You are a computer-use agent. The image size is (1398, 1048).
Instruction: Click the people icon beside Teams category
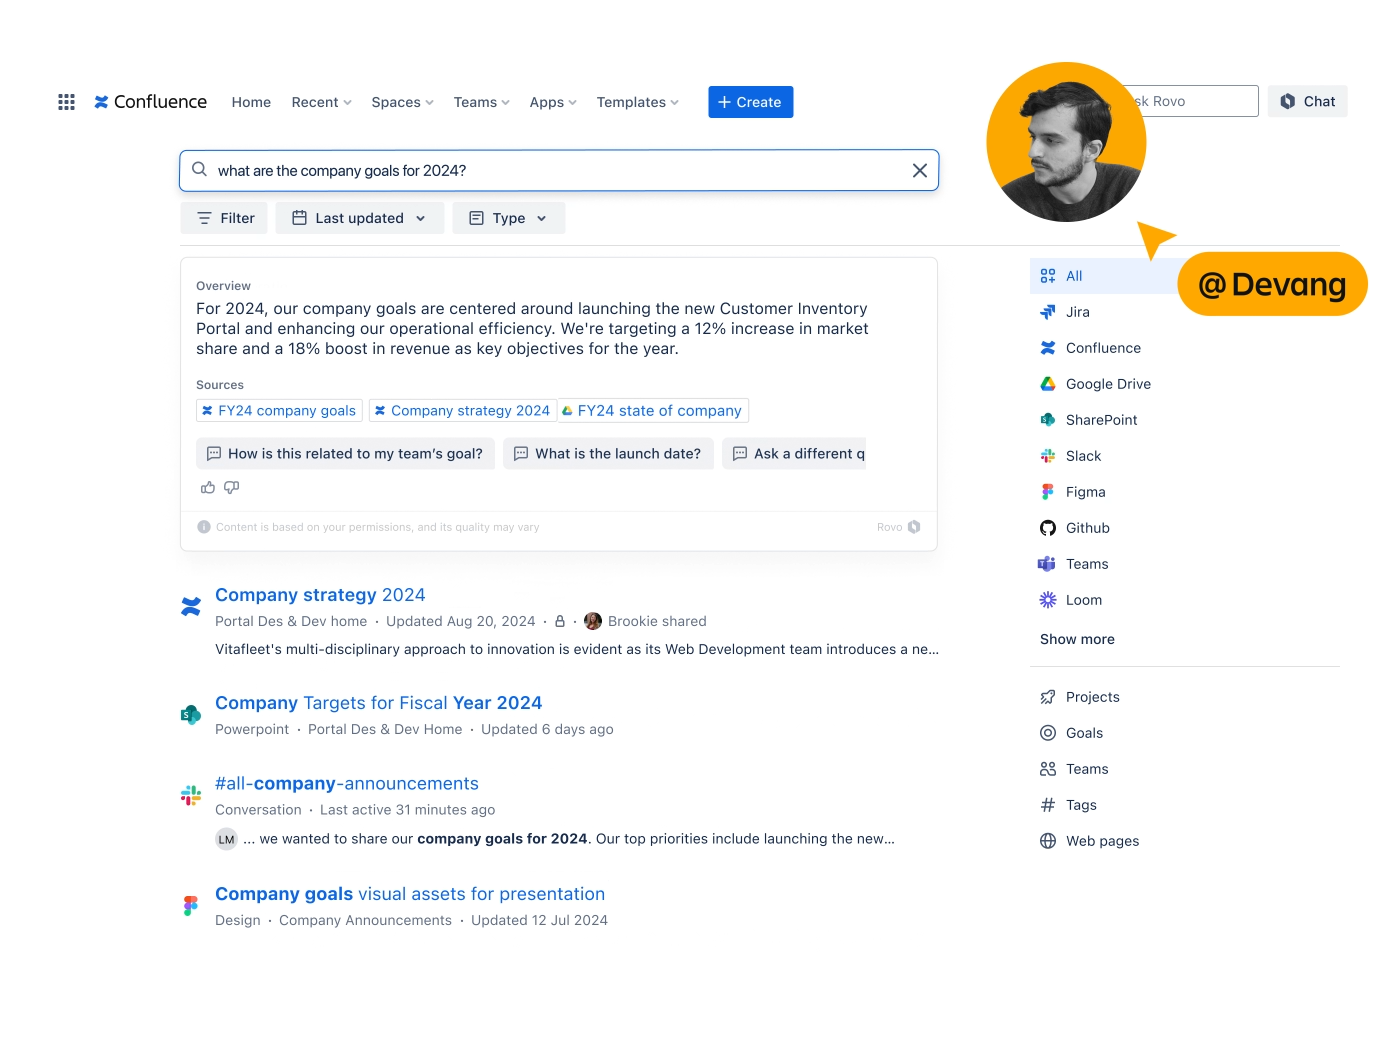(1048, 769)
